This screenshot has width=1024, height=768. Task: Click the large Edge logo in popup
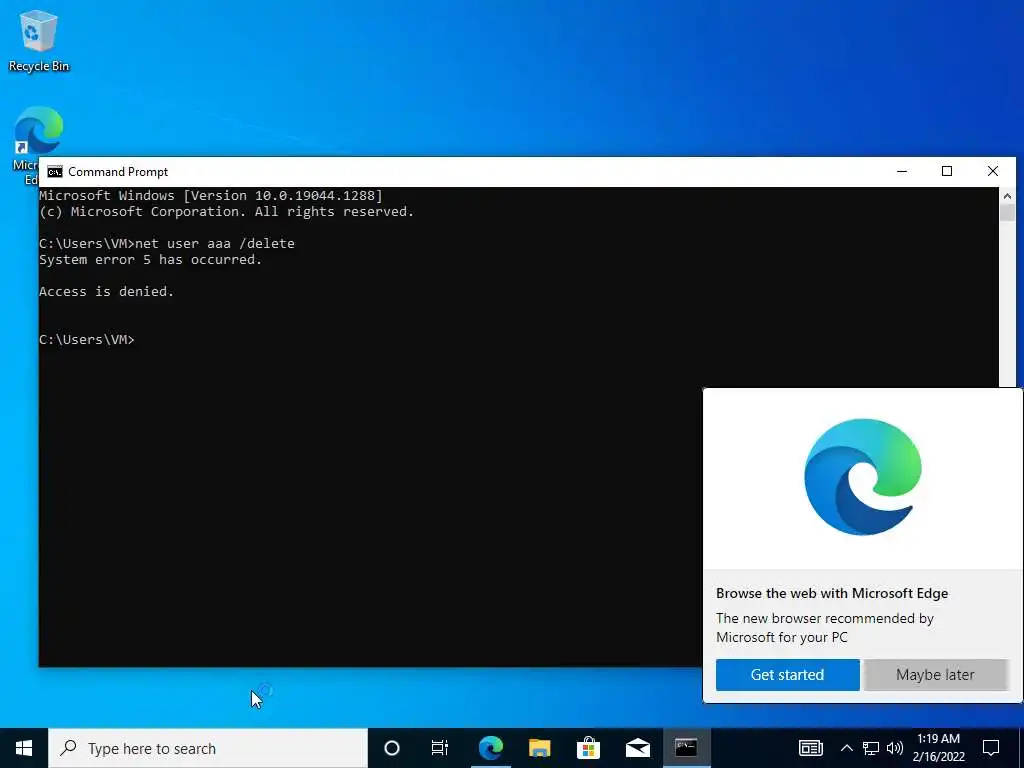(x=863, y=477)
